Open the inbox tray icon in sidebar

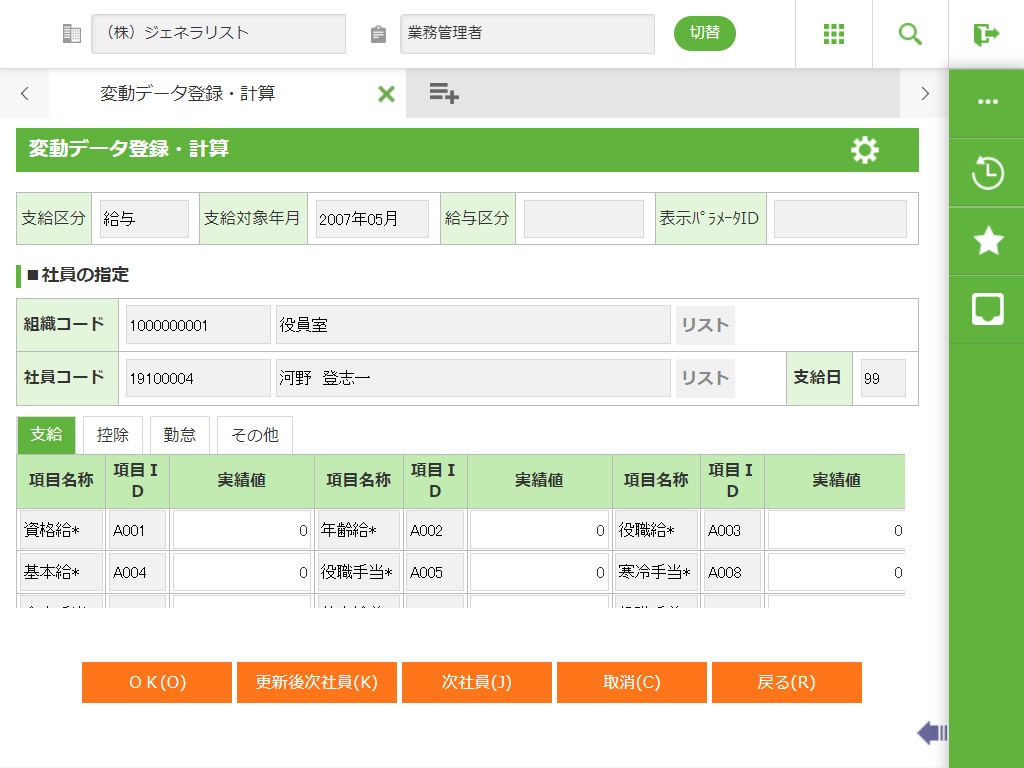click(x=987, y=309)
